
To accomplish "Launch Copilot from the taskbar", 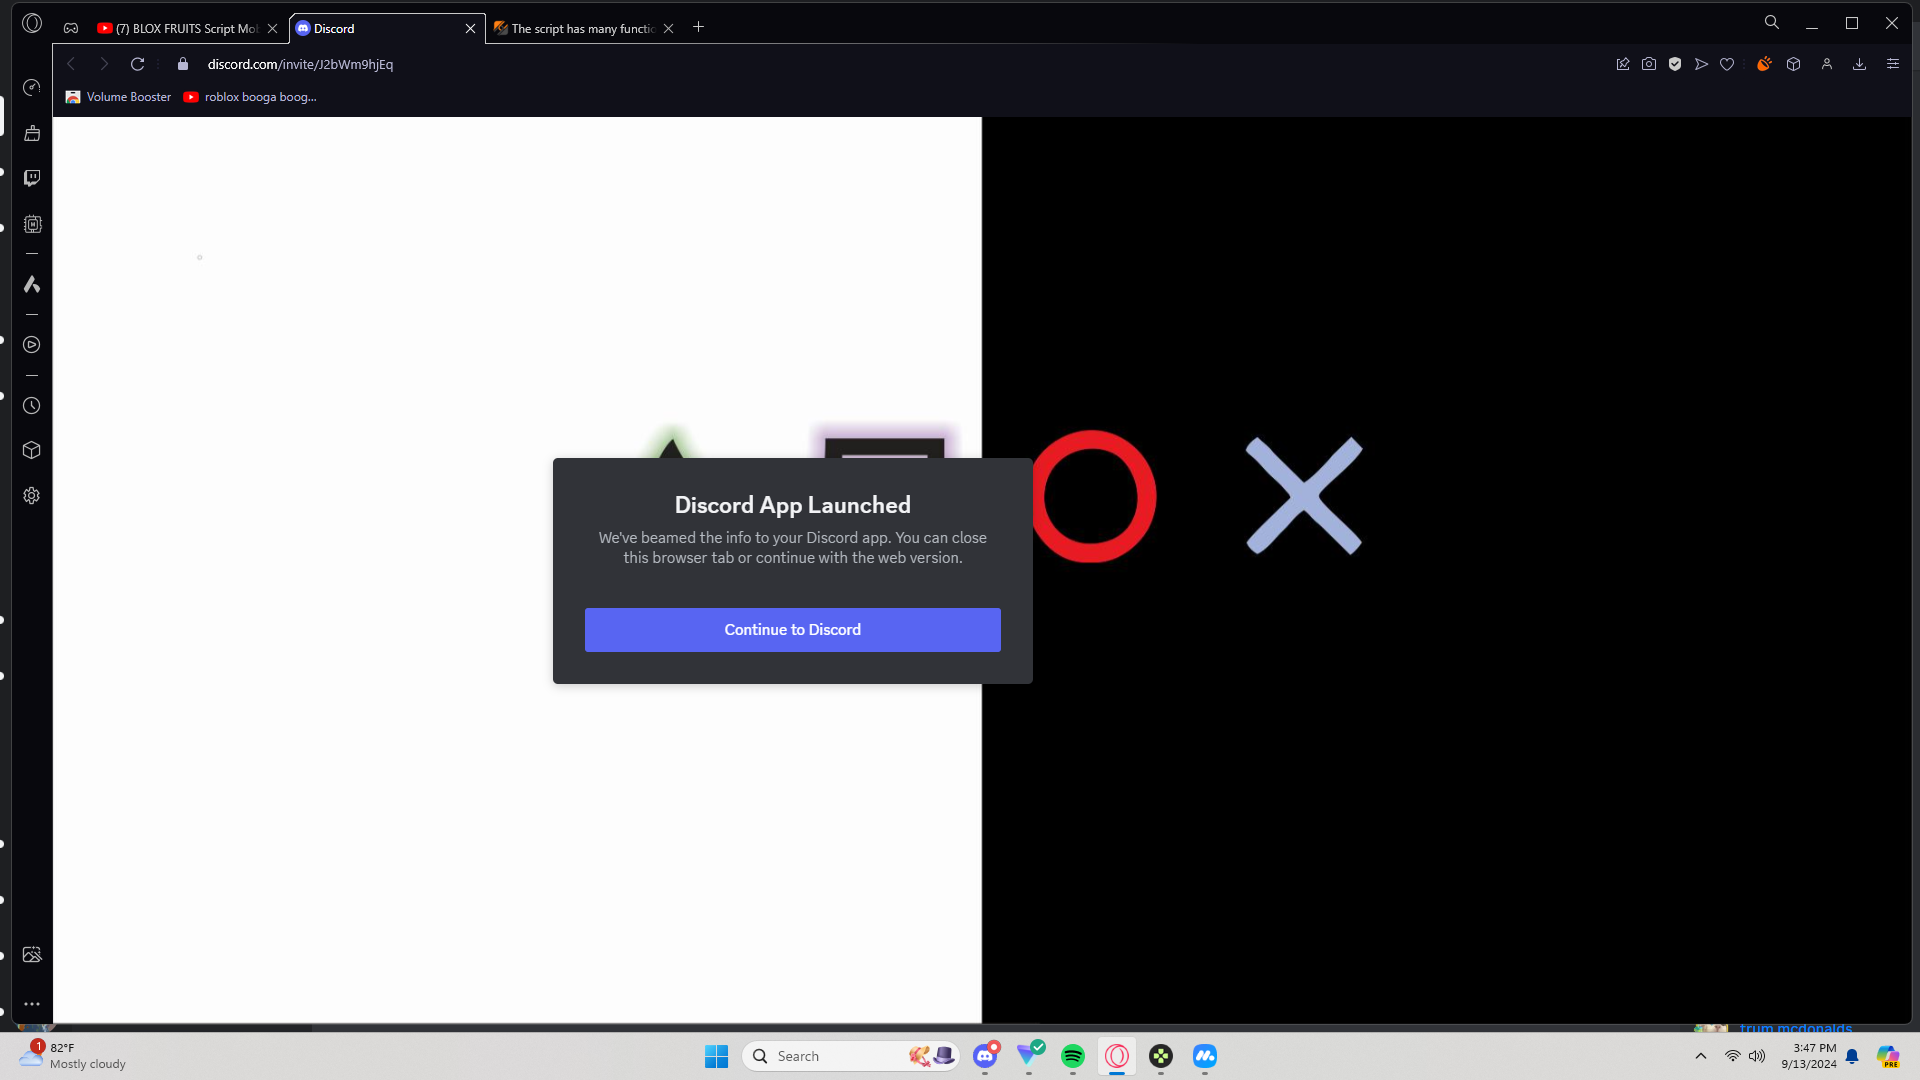I will [x=1888, y=1056].
